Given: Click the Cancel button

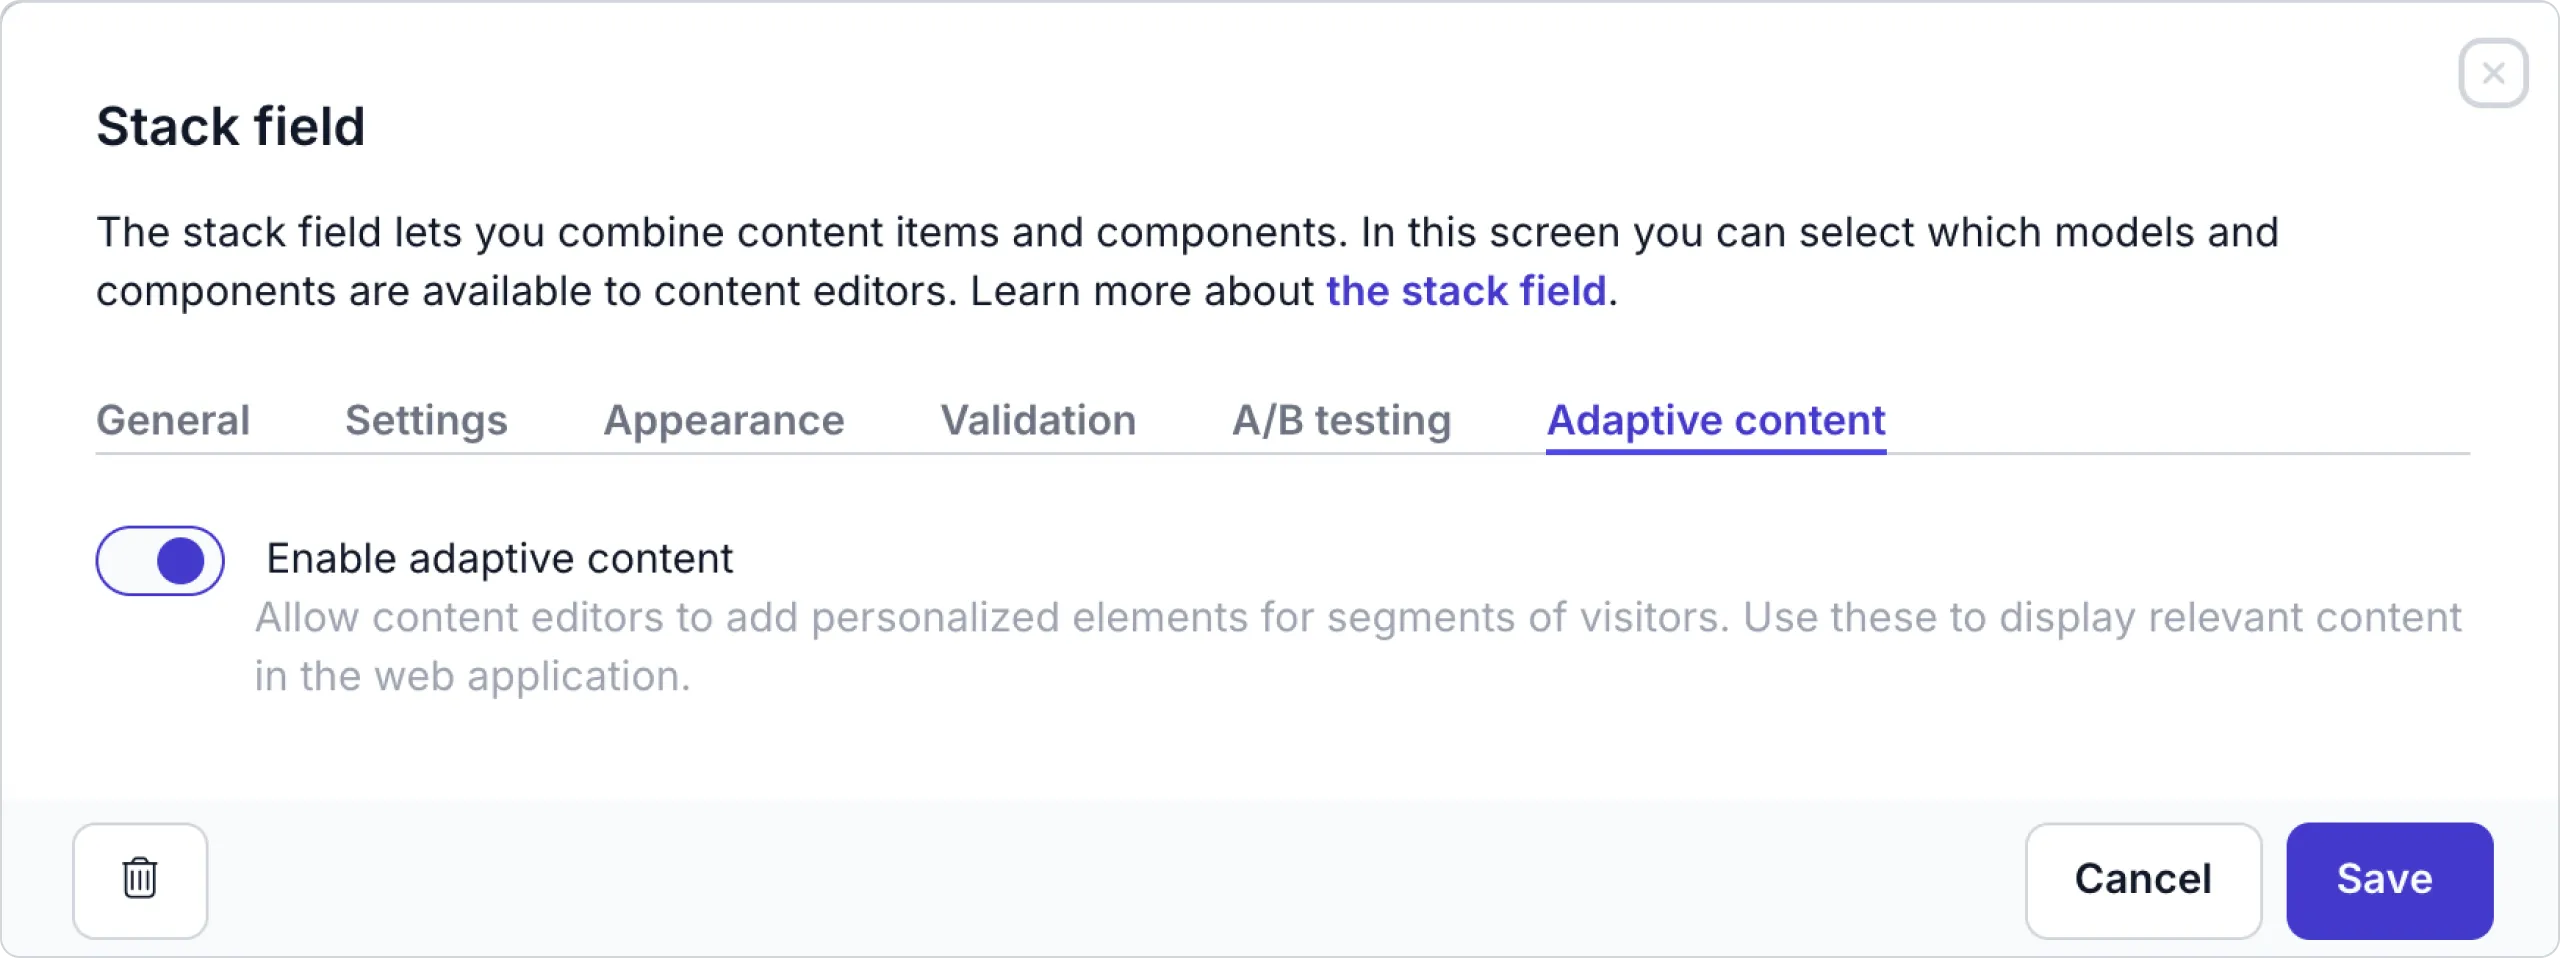Looking at the screenshot, I should pos(2143,880).
